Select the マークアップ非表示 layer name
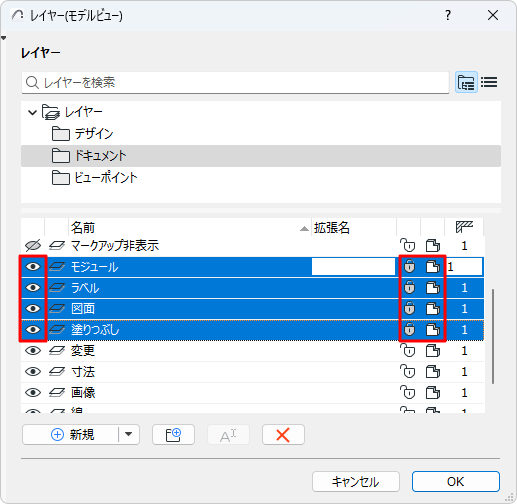The width and height of the screenshot is (517, 504). click(x=115, y=246)
